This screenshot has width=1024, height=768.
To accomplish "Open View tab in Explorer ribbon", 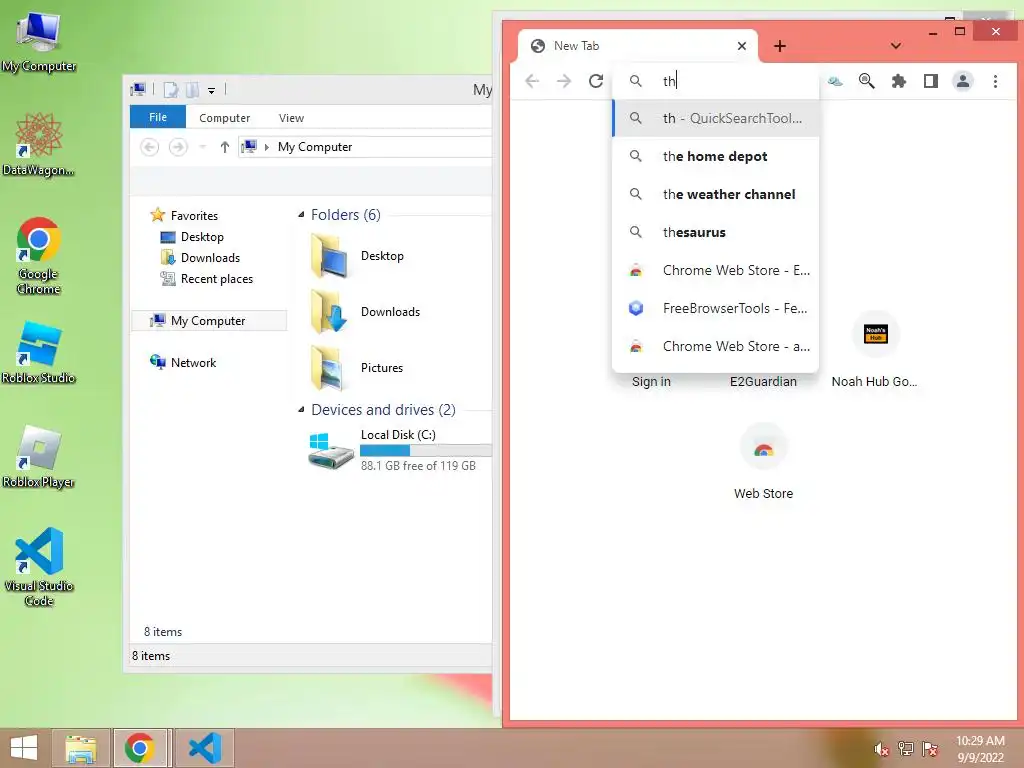I will [x=291, y=118].
